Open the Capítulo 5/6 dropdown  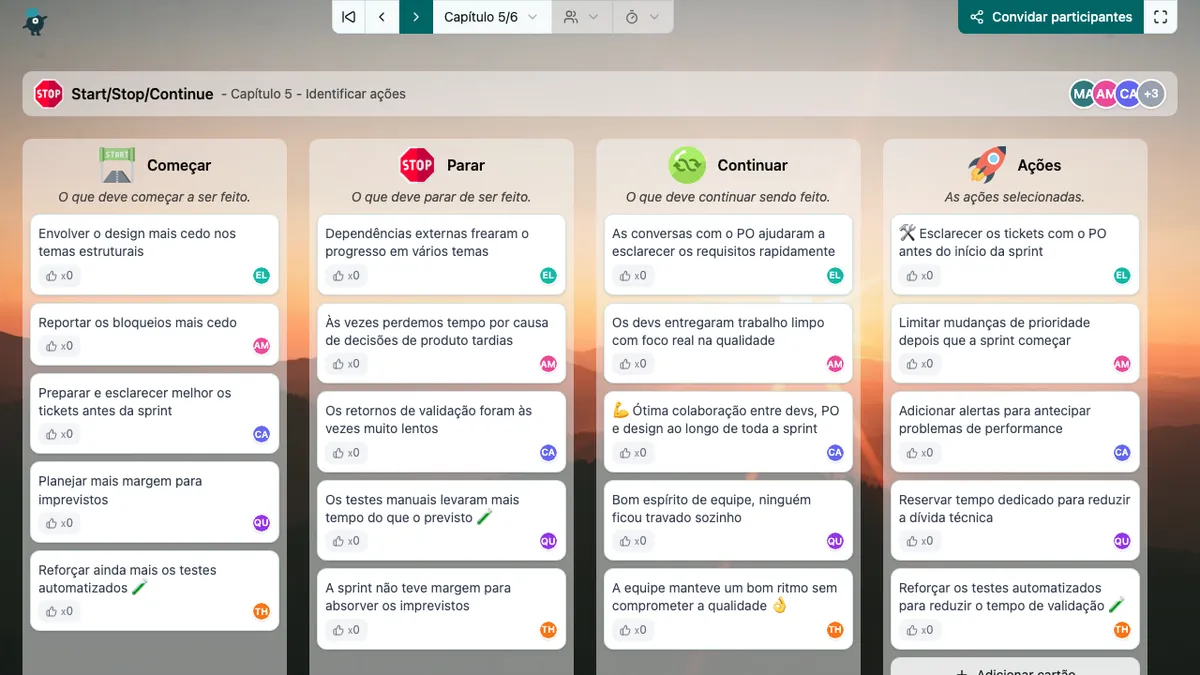[x=491, y=17]
